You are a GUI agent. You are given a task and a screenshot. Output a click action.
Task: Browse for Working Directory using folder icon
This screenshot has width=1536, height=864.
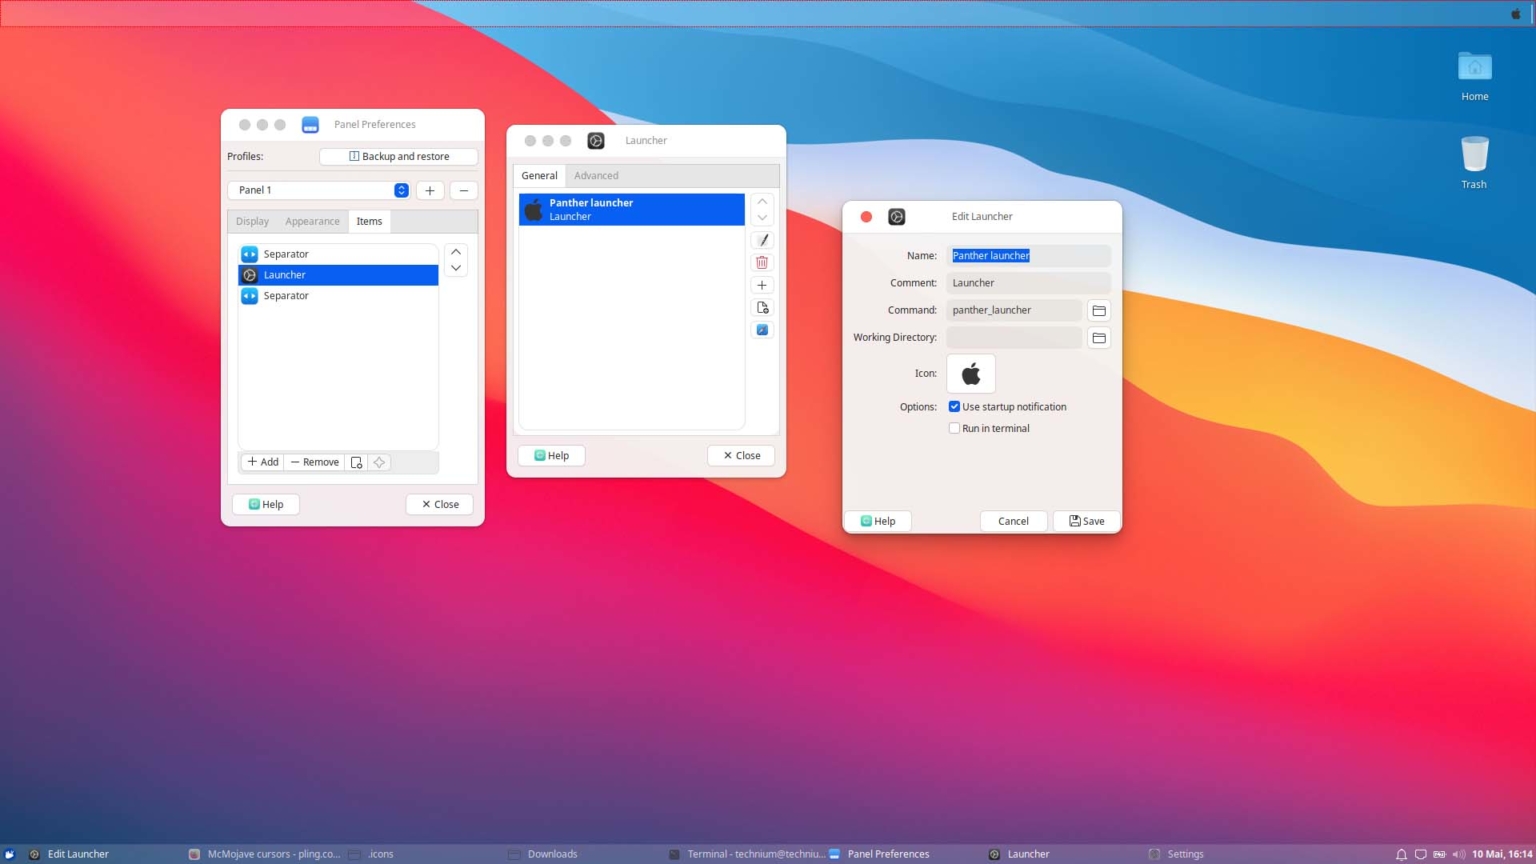1099,338
